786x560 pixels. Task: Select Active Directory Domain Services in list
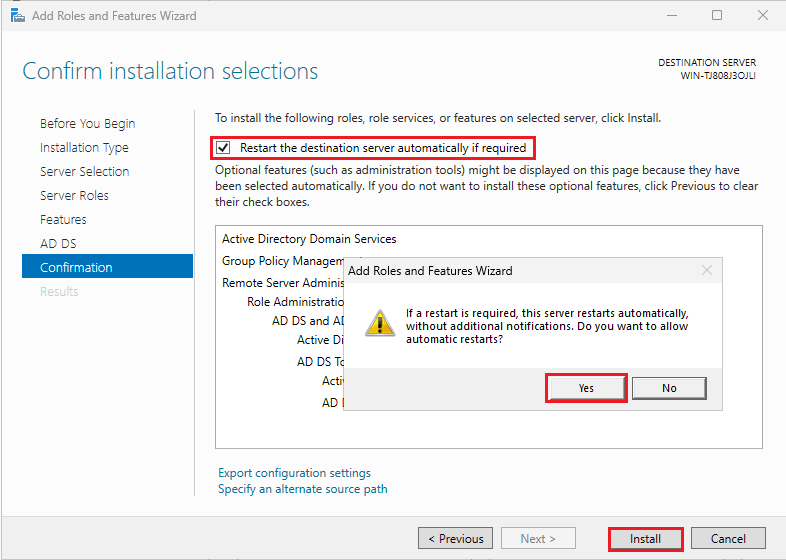click(309, 239)
